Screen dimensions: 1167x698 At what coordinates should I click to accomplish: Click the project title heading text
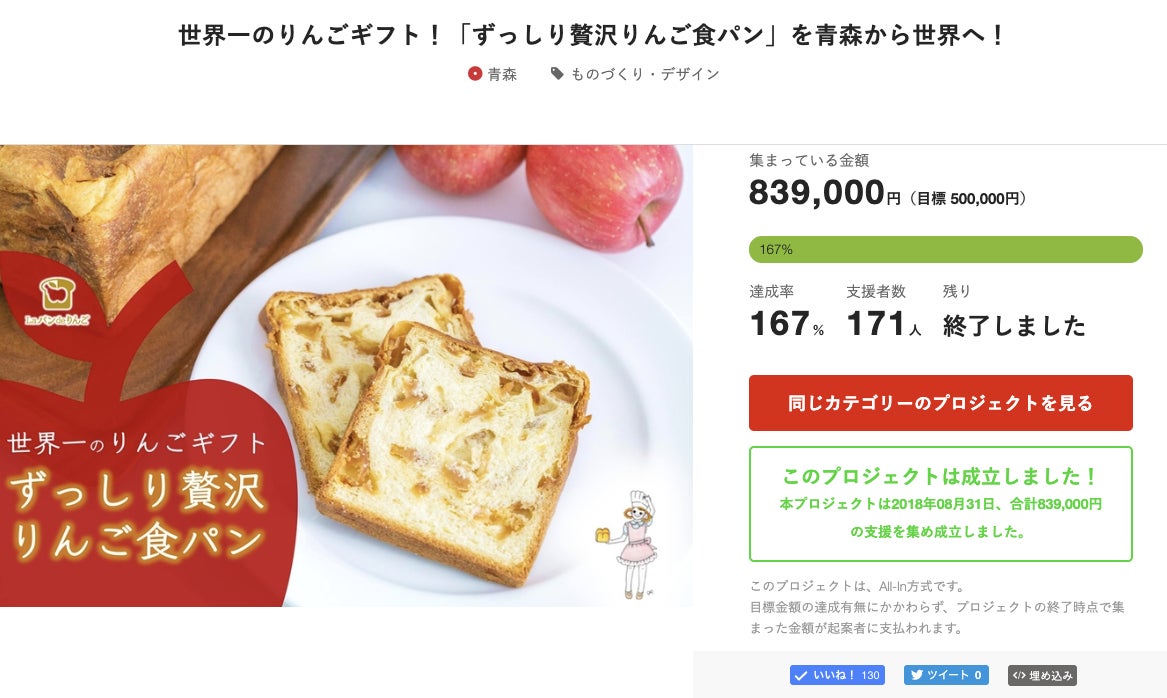pos(591,36)
